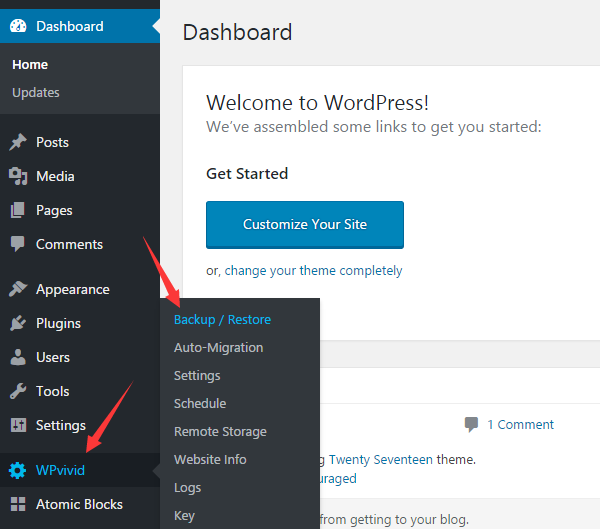Select Schedule in WPvivid flyout
Image resolution: width=600 pixels, height=529 pixels.
[200, 403]
